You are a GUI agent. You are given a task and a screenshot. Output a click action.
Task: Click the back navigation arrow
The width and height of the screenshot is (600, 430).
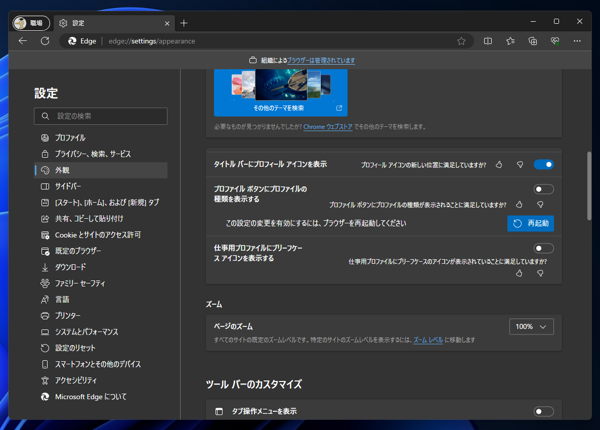pyautogui.click(x=23, y=41)
